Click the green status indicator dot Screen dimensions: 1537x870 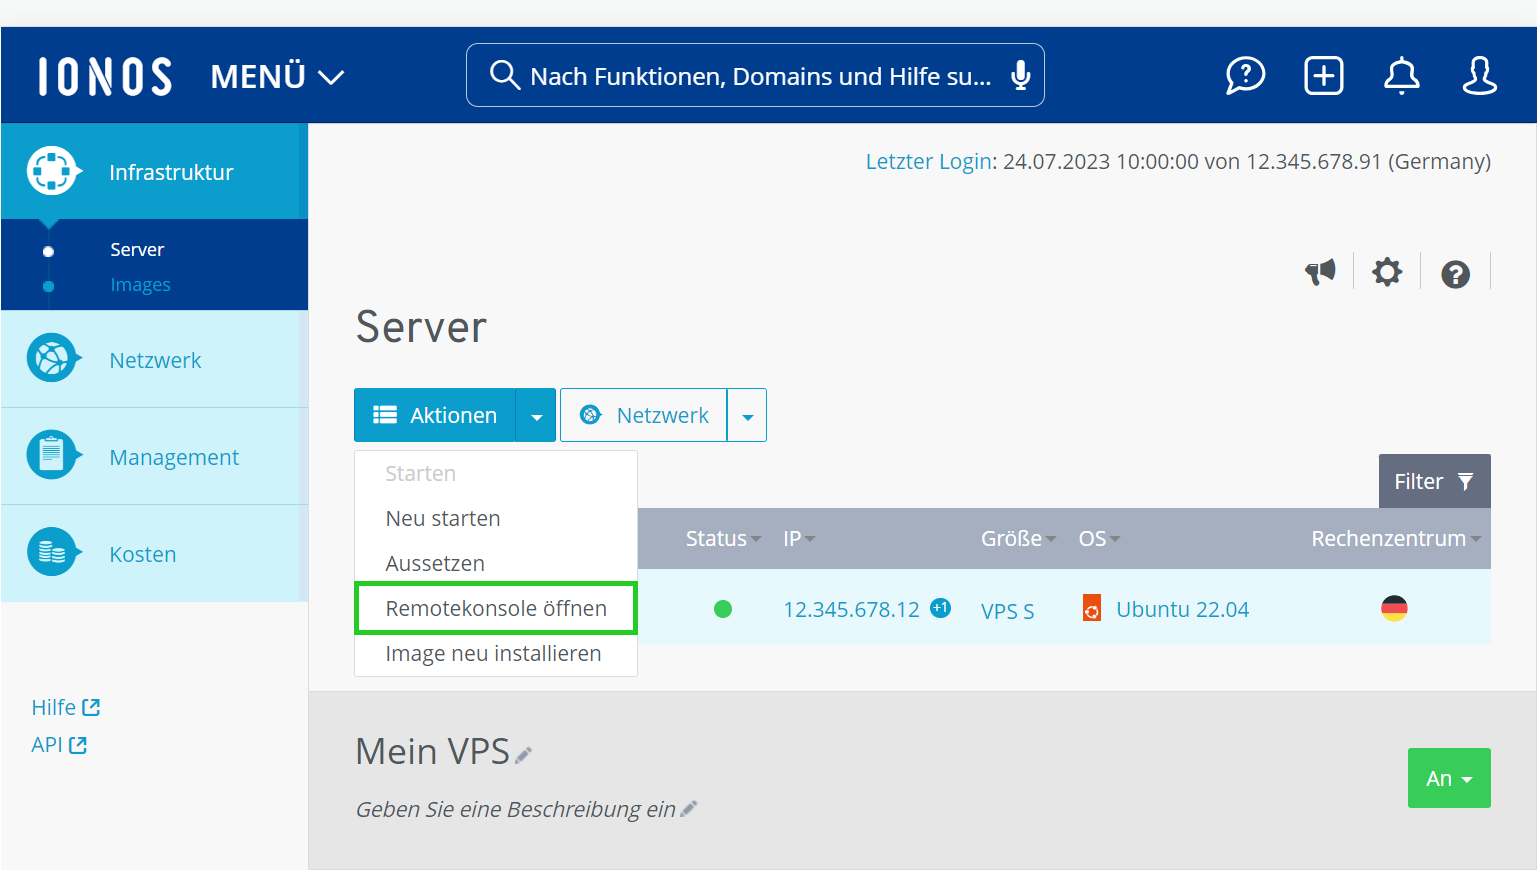point(723,609)
